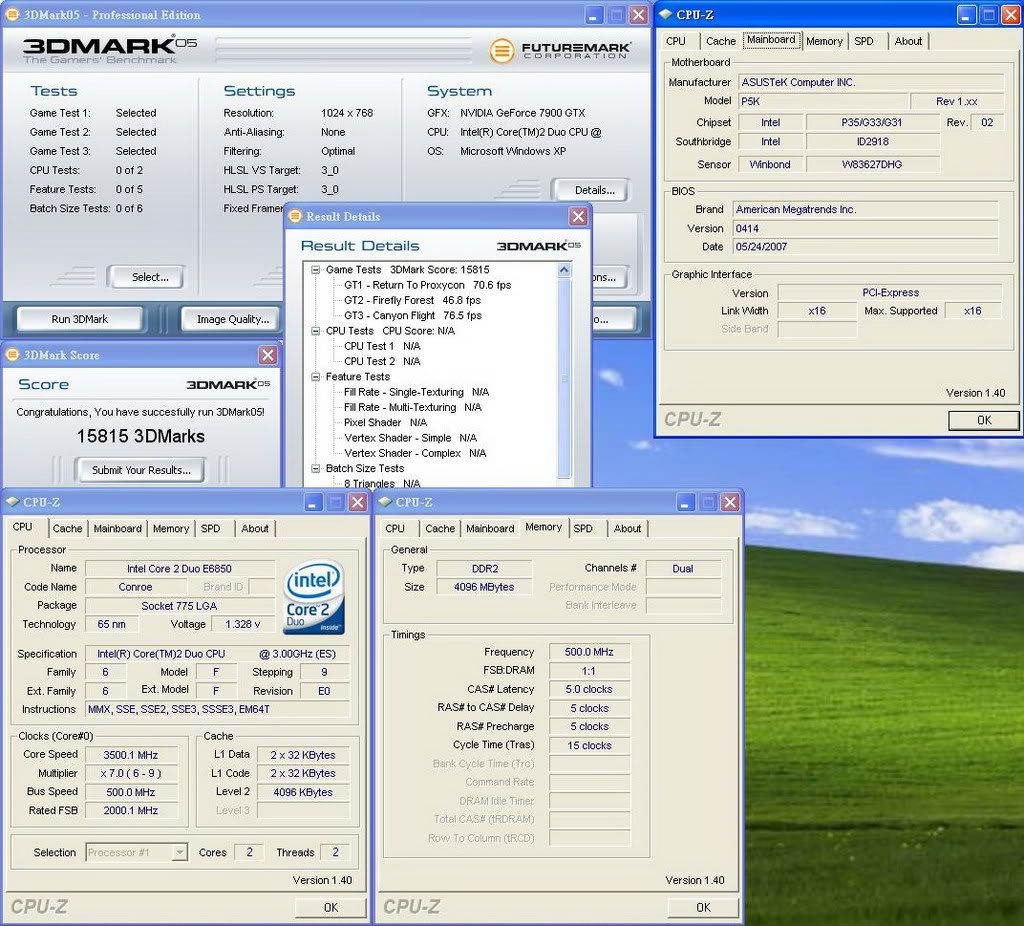Viewport: 1024px width, 926px height.
Task: Open Memory tab in CPU-Z CPU window
Action: point(170,528)
